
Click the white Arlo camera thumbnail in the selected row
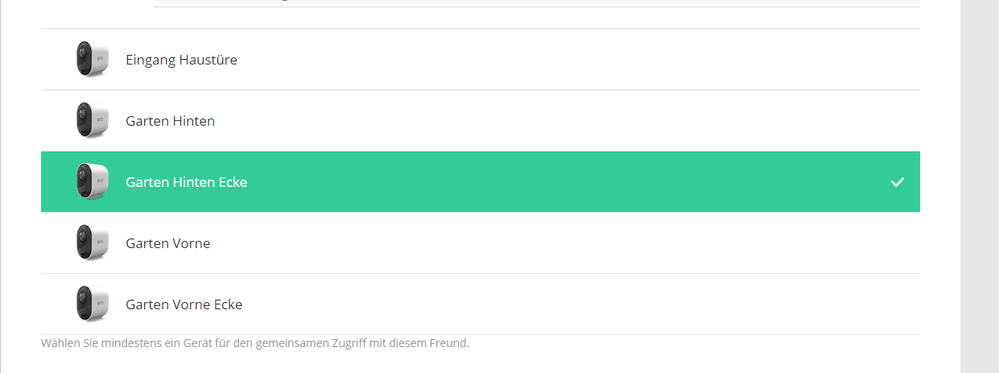pyautogui.click(x=92, y=182)
